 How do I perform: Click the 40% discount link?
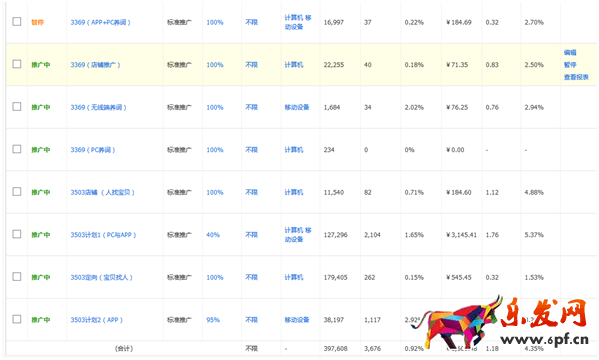click(213, 235)
